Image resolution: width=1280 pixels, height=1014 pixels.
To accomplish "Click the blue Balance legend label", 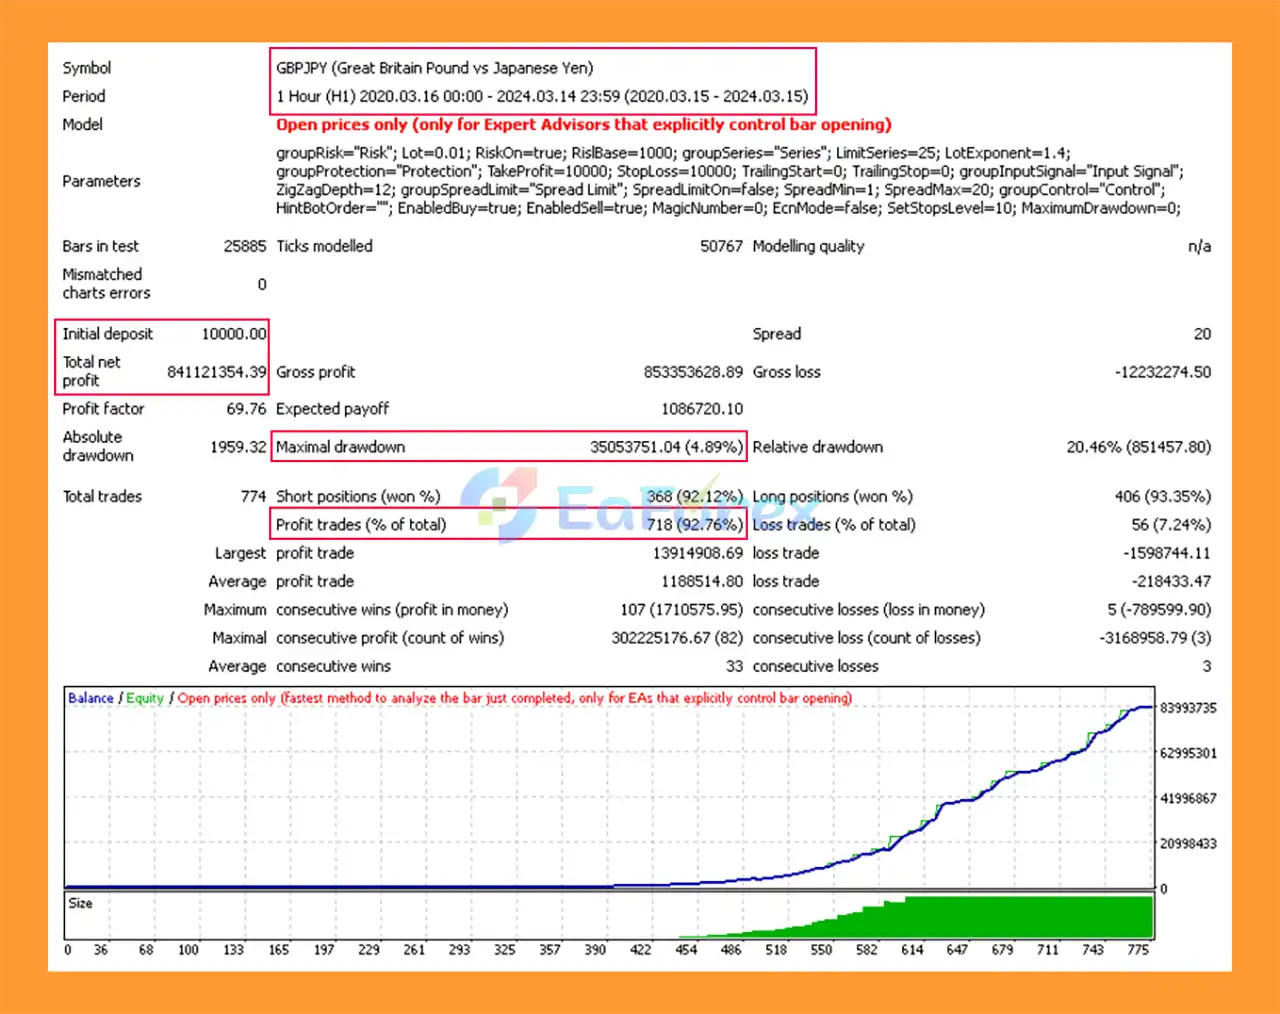I will [x=90, y=698].
